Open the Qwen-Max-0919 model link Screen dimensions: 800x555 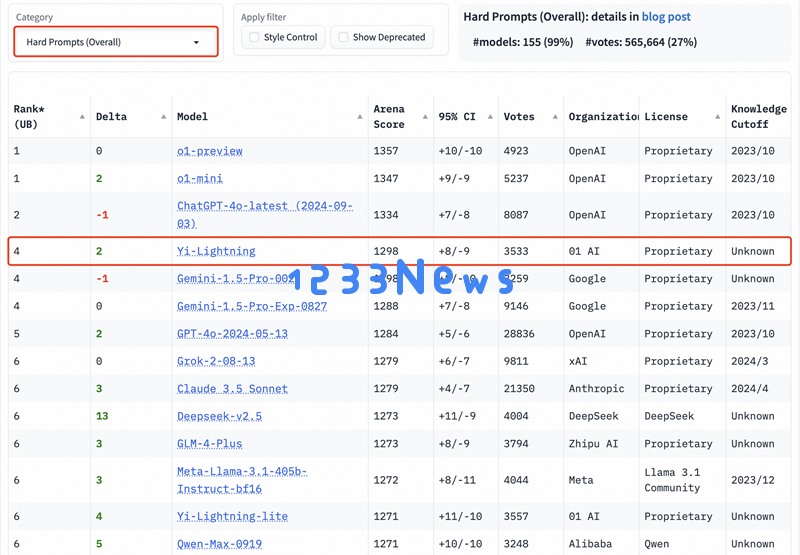click(x=219, y=544)
